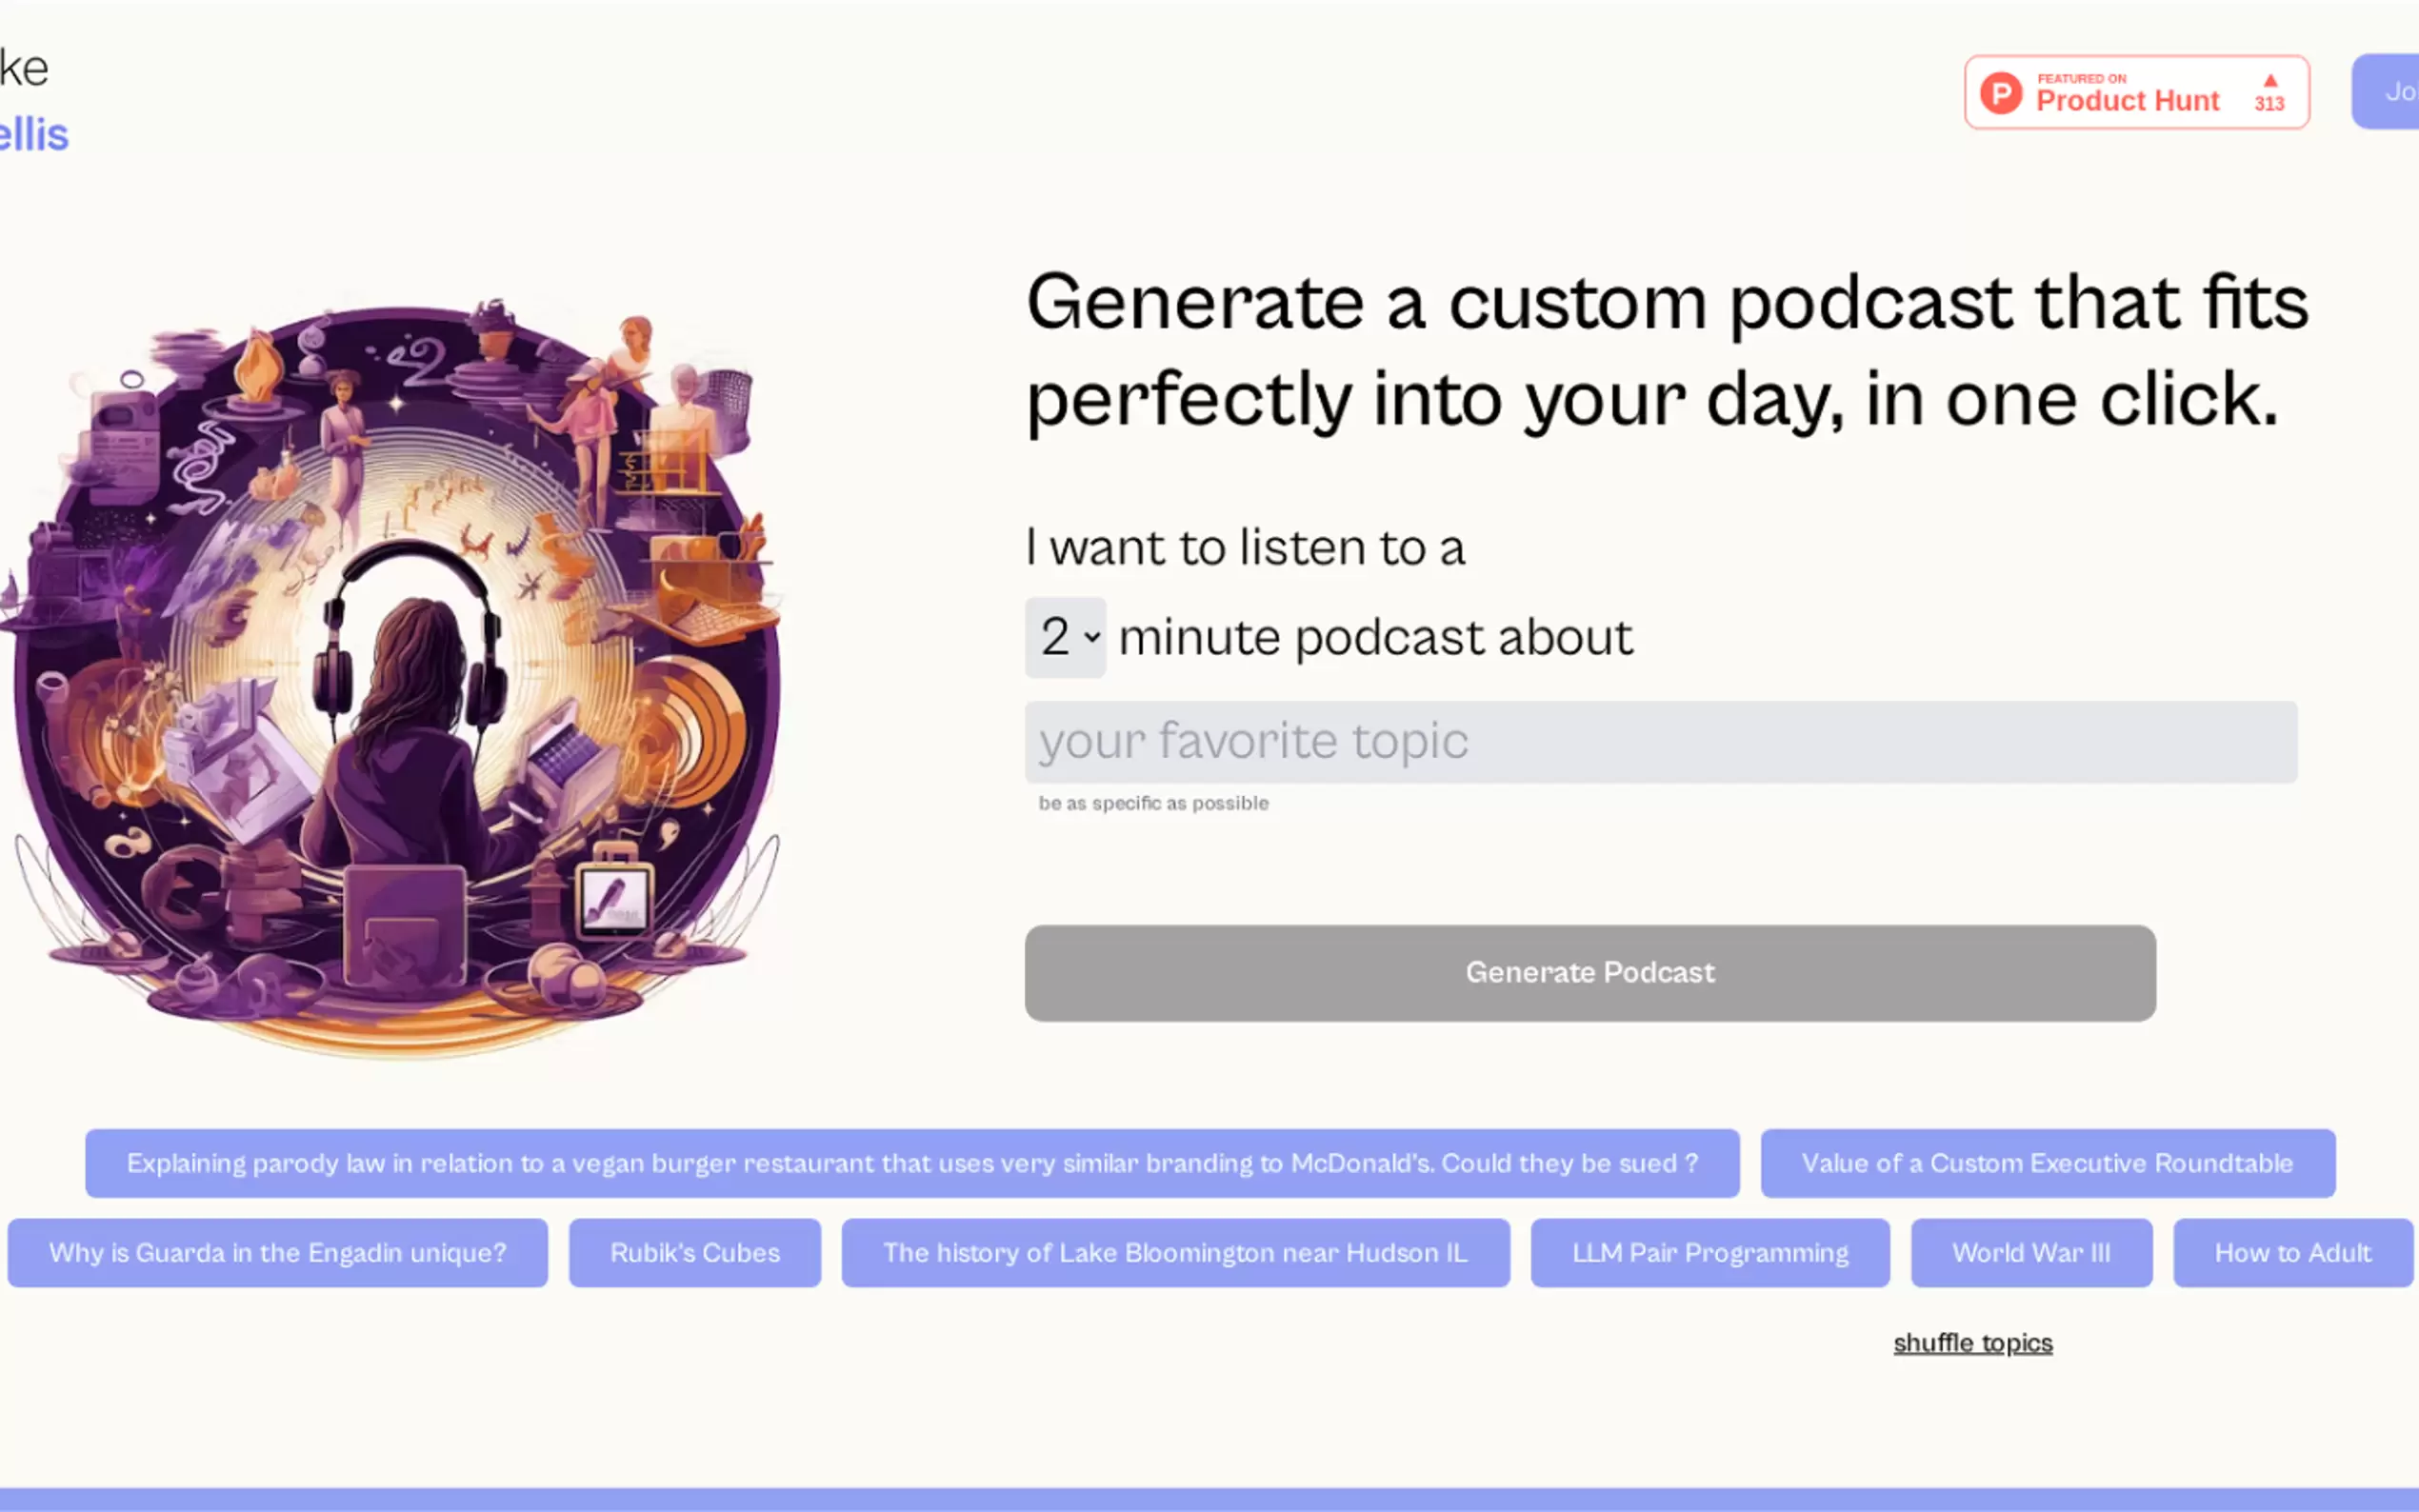Pick the World War III topic
The height and width of the screenshot is (1512, 2419).
(x=2031, y=1253)
